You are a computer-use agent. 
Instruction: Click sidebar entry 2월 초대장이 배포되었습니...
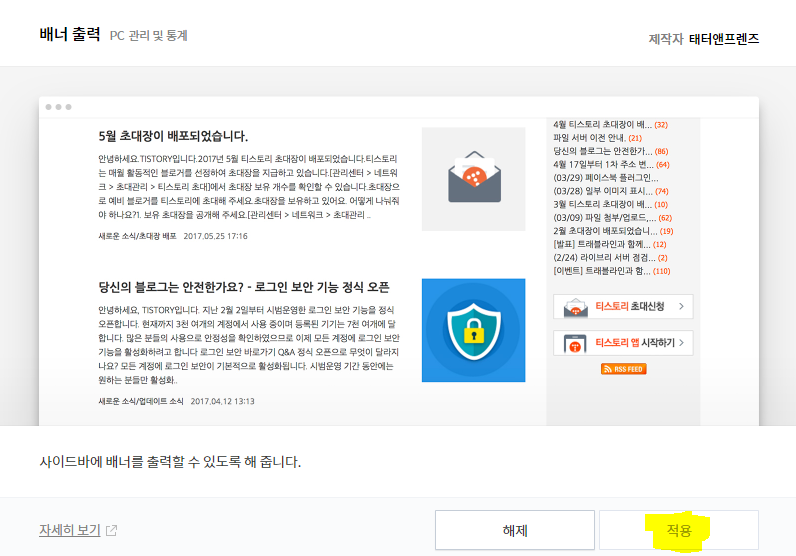pos(613,231)
